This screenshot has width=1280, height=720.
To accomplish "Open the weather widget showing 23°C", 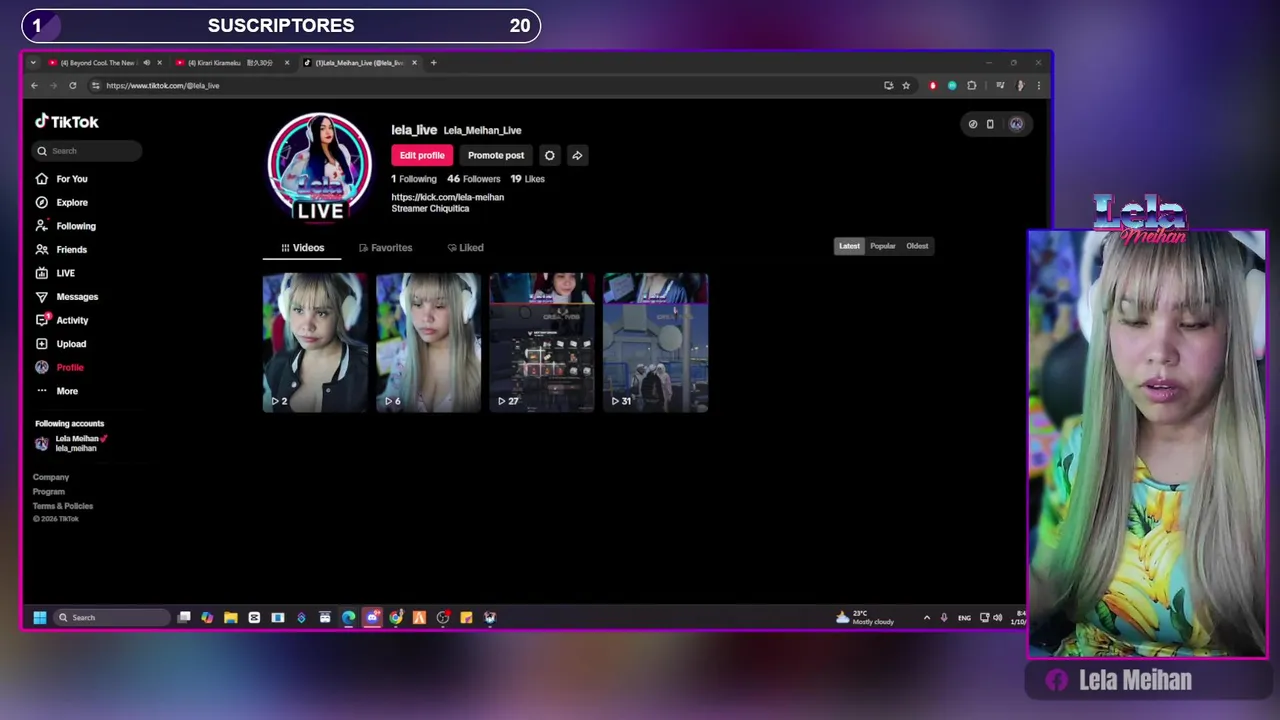I will [x=866, y=618].
